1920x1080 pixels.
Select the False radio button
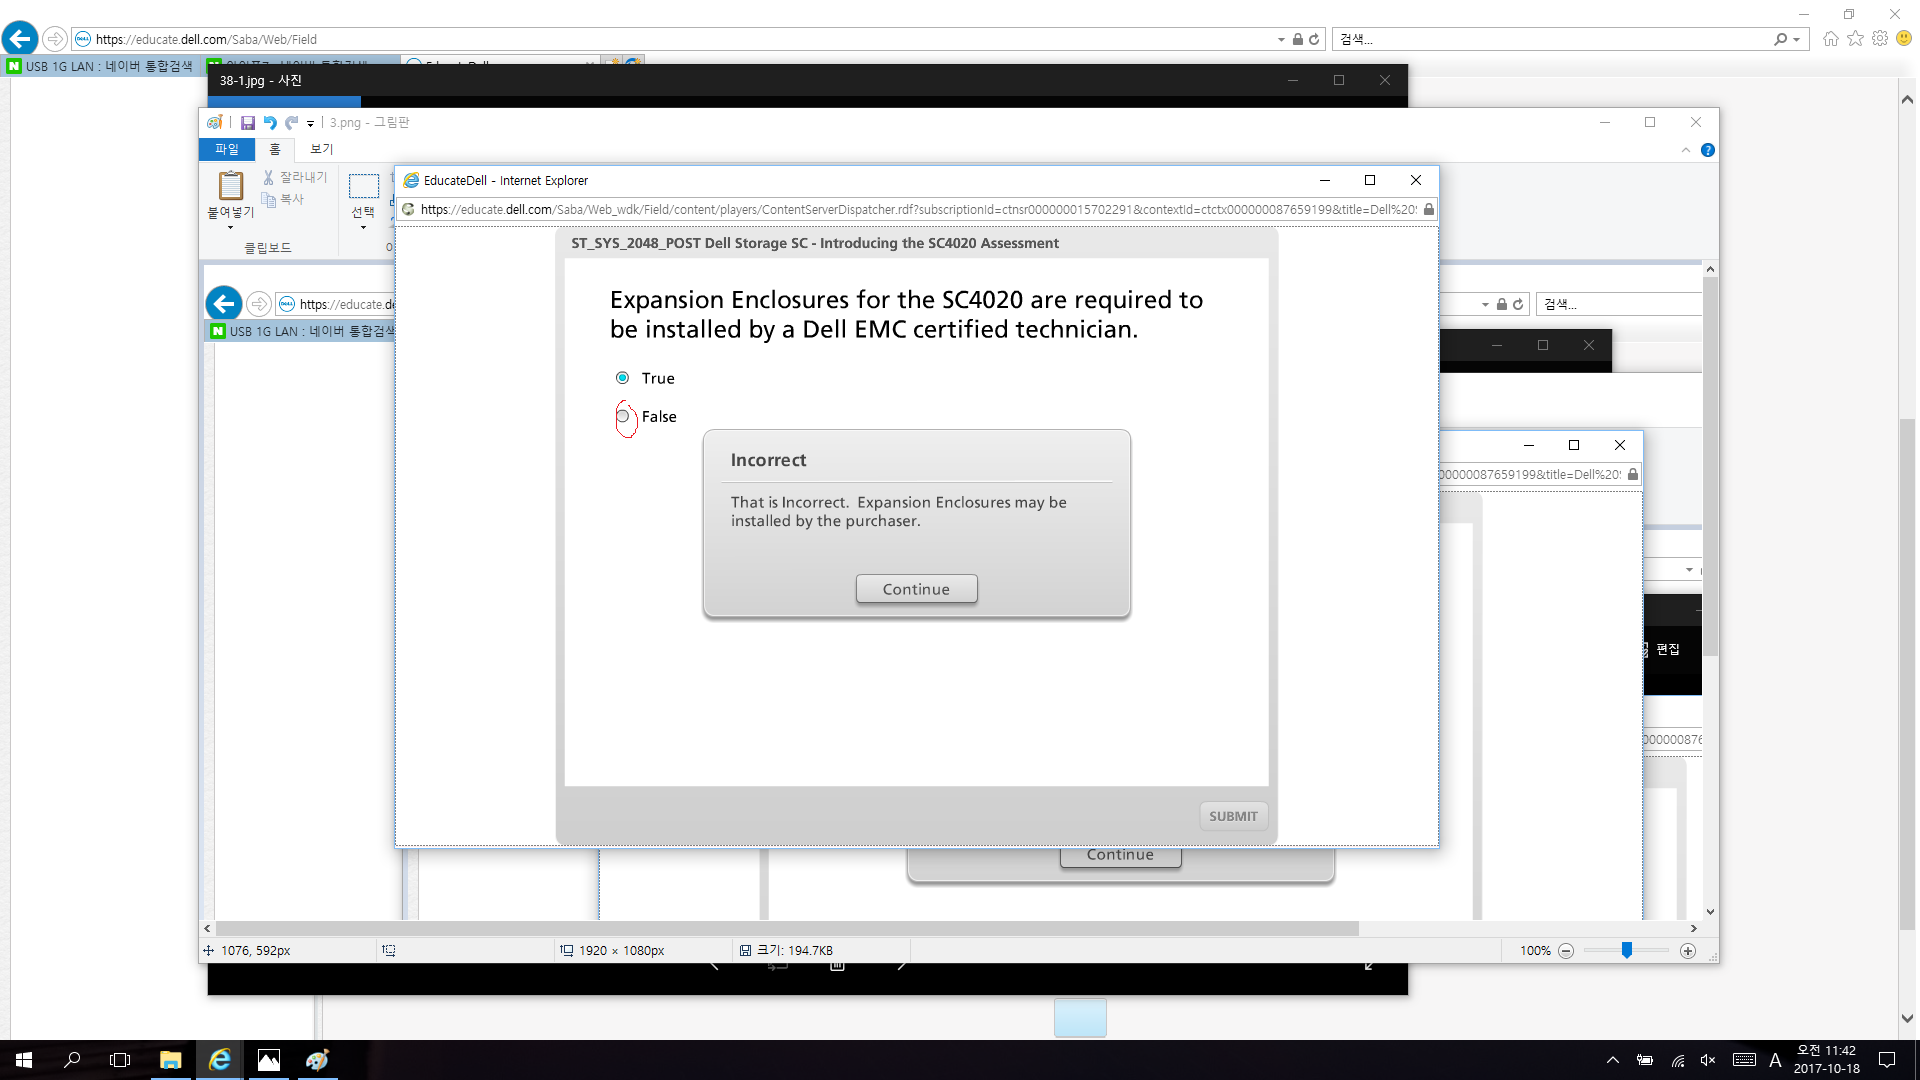623,416
